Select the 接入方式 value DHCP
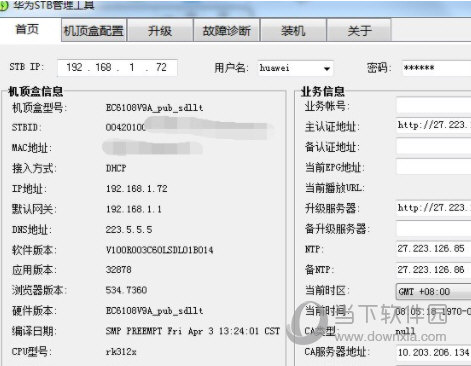This screenshot has height=366, width=471. click(116, 168)
